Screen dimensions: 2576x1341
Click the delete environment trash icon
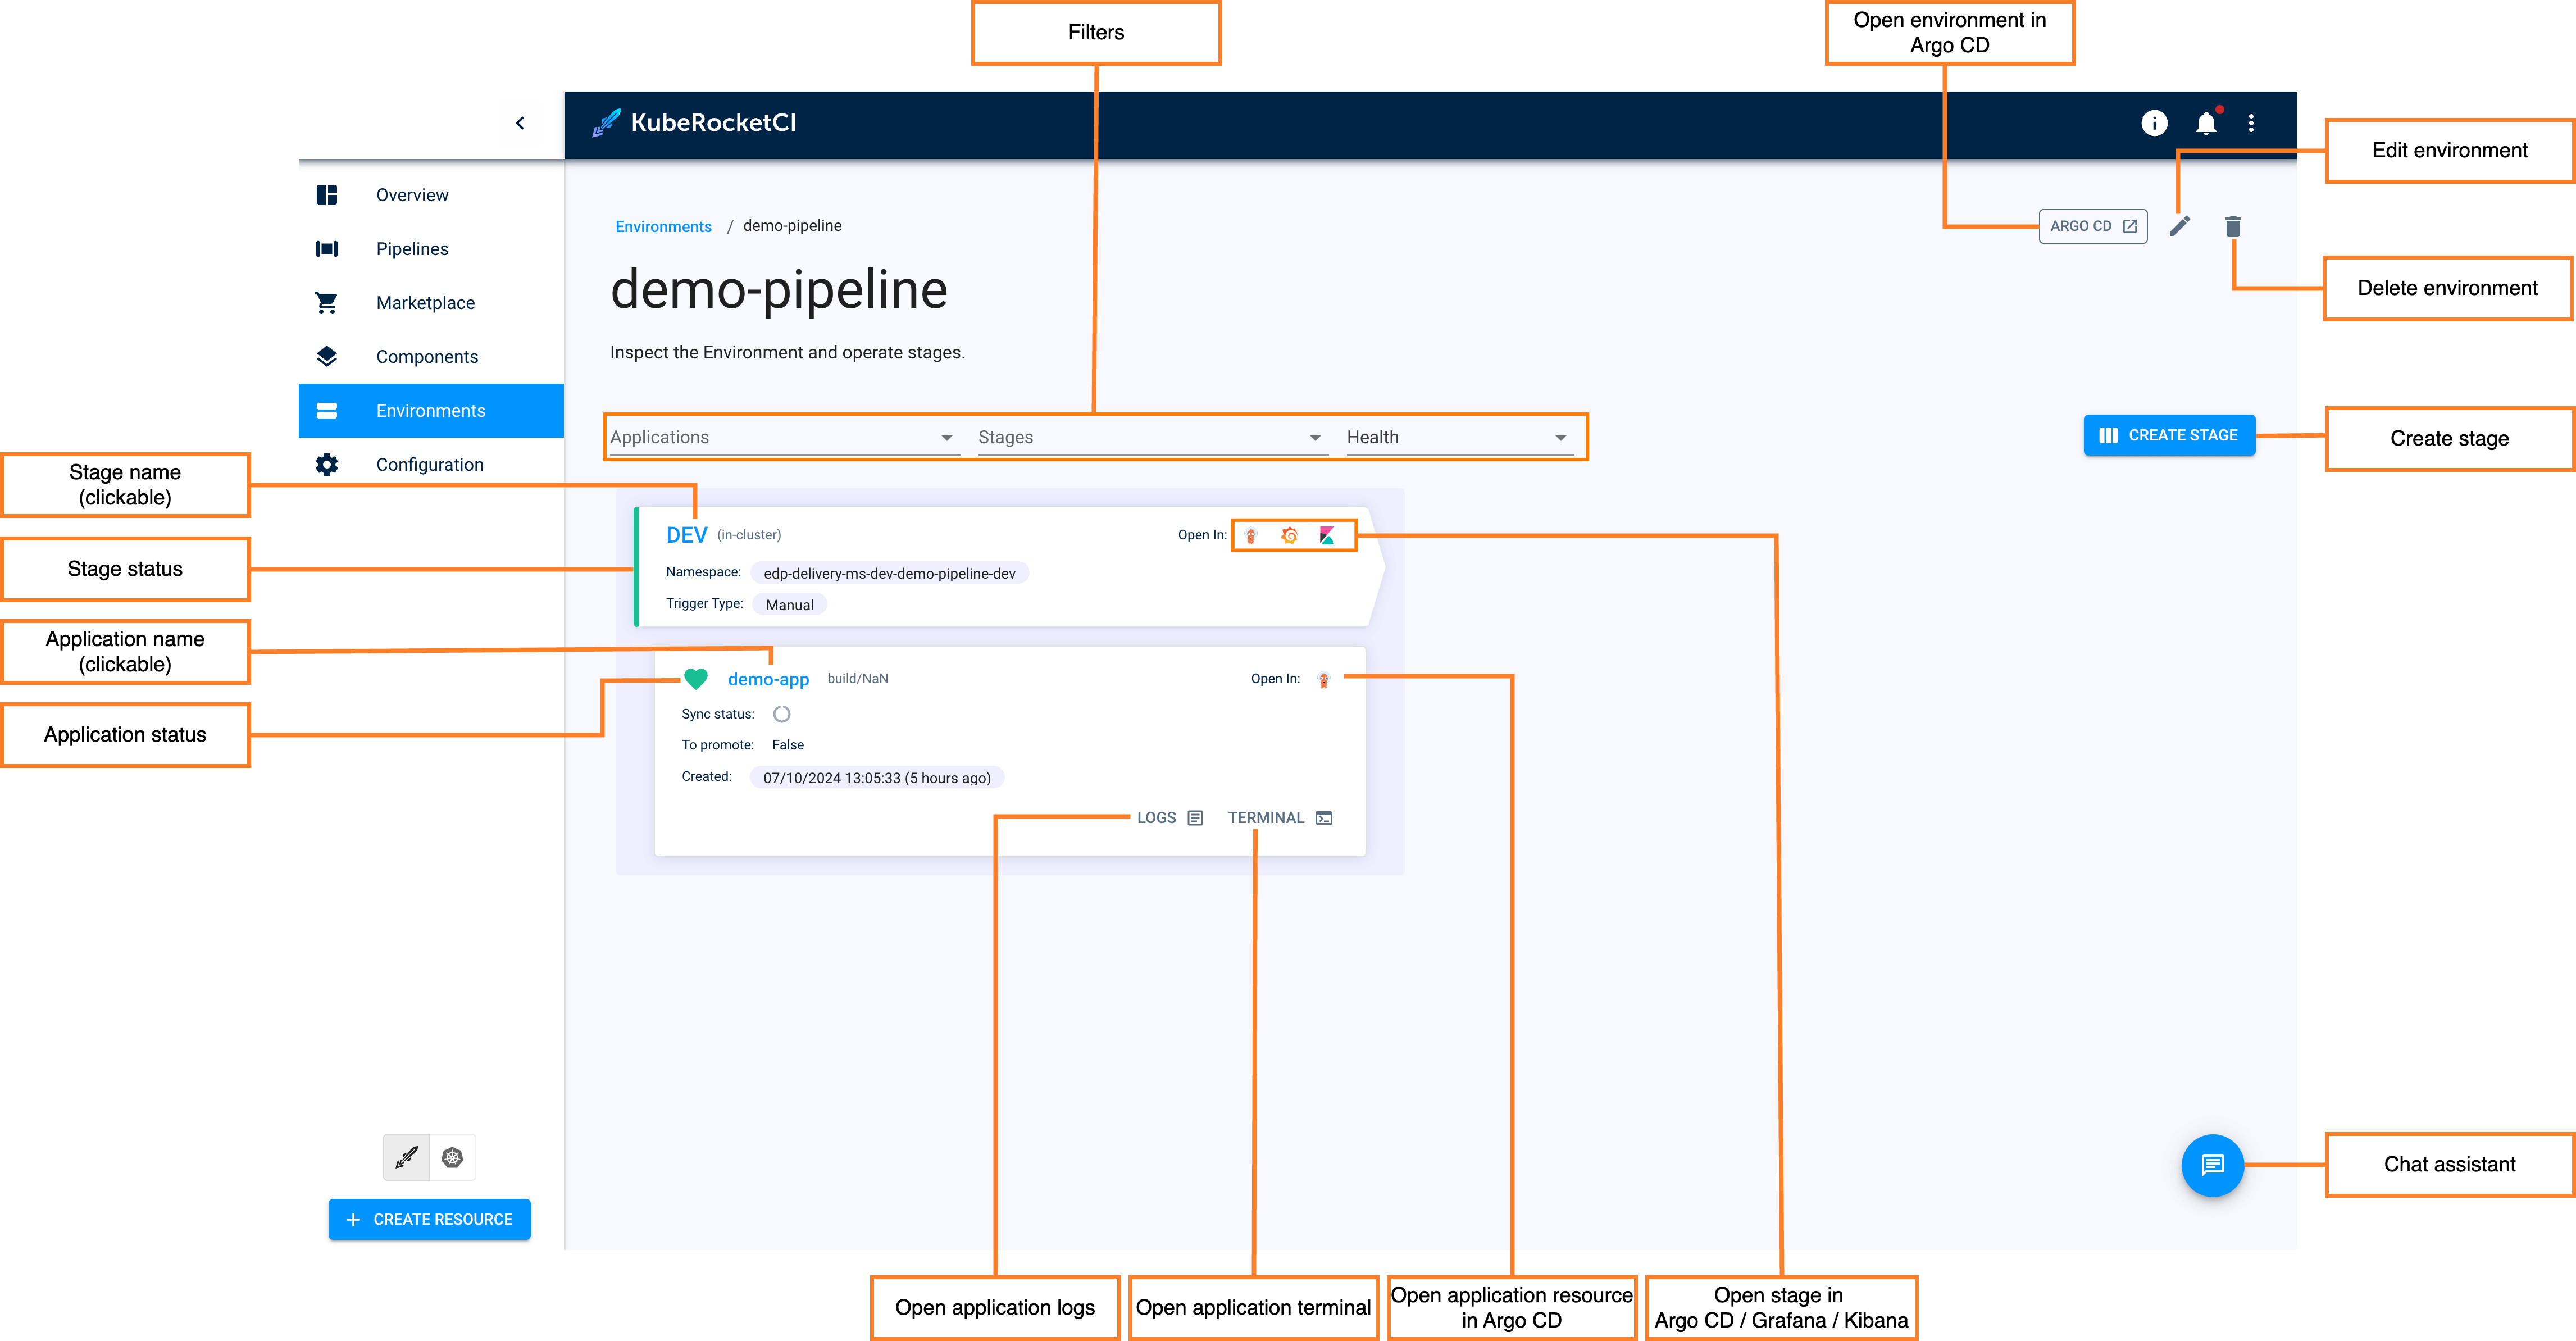(2233, 226)
